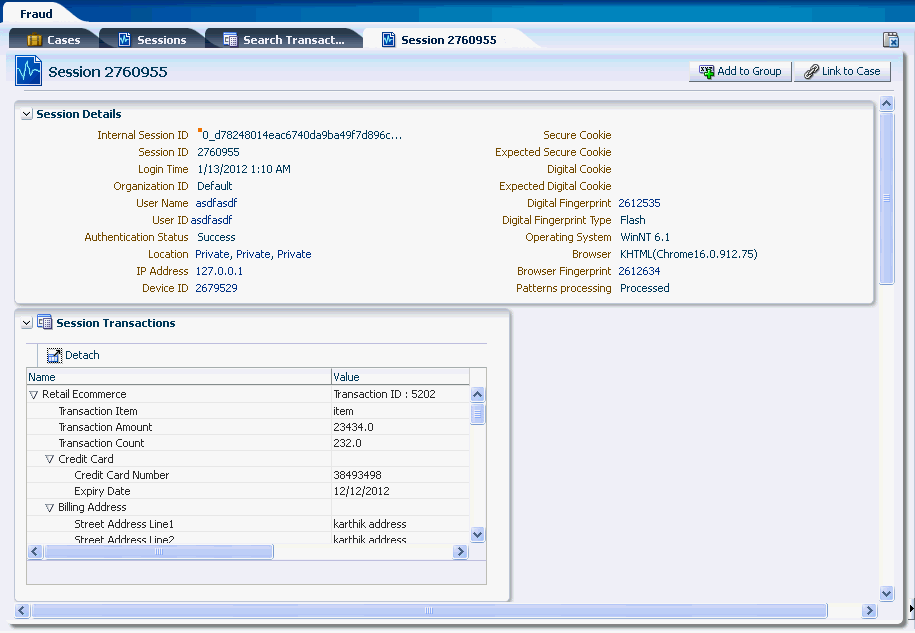This screenshot has height=633, width=915.
Task: Open the asdfasdf User Name link
Action: [216, 203]
